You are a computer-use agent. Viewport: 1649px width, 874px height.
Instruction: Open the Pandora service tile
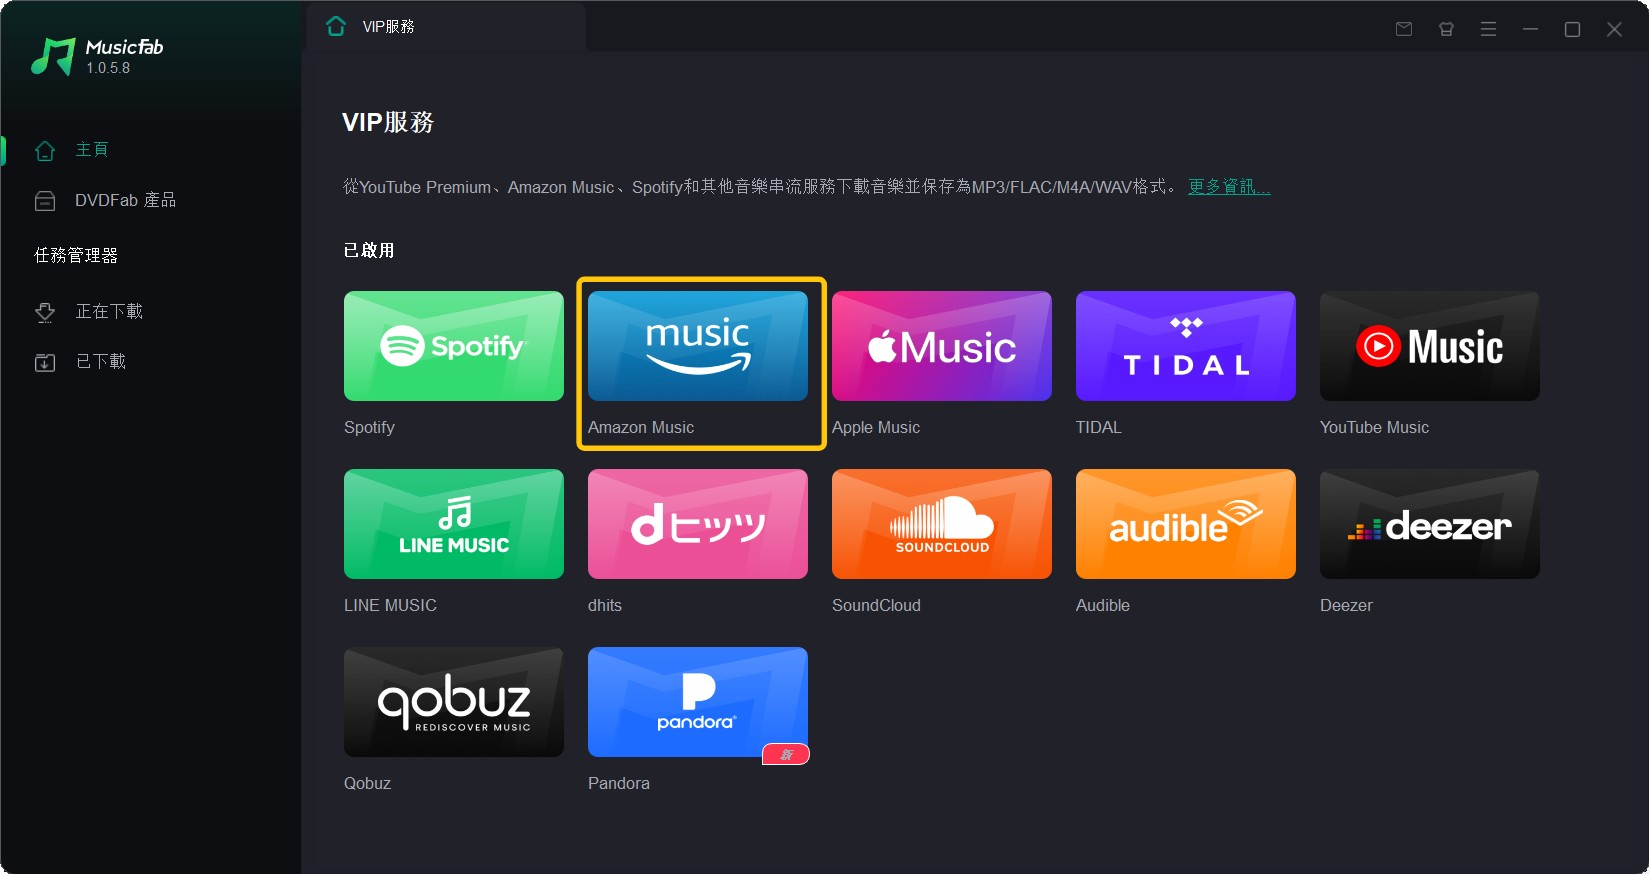[x=698, y=702]
